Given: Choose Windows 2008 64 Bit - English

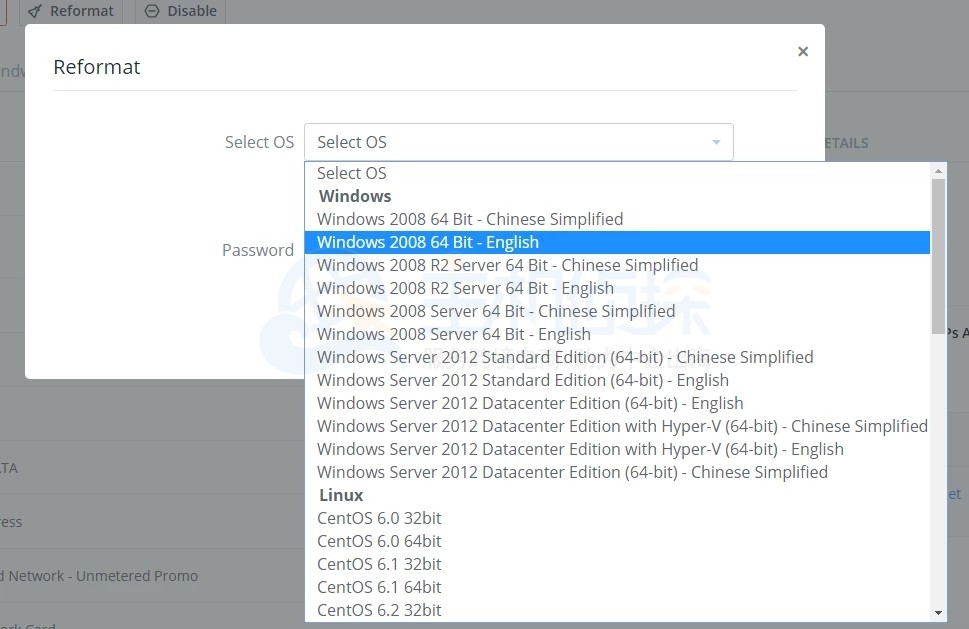Looking at the screenshot, I should coord(428,242).
